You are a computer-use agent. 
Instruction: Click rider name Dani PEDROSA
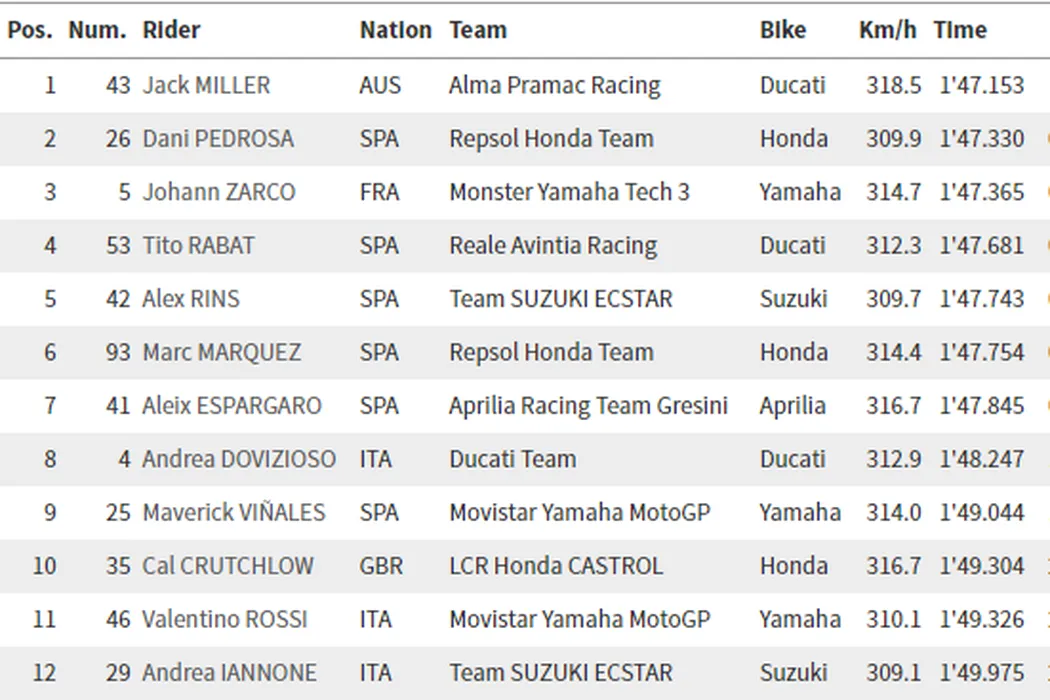[218, 139]
